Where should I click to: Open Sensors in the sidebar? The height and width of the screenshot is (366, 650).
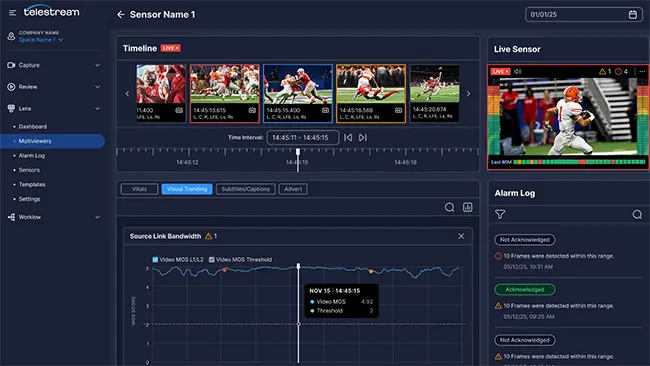29,170
